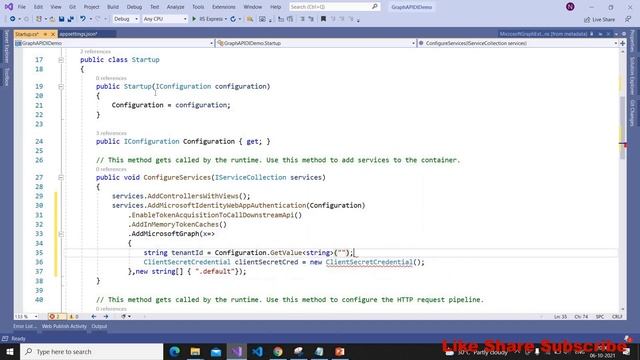Image resolution: width=640 pixels, height=360 pixels.
Task: Click the feedback icon beside Live Share
Action: coord(628,19)
